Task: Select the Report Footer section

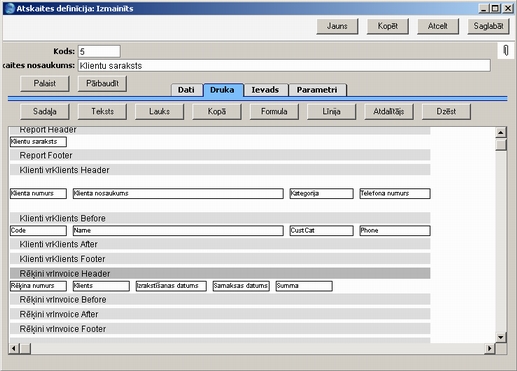Action: click(220, 155)
